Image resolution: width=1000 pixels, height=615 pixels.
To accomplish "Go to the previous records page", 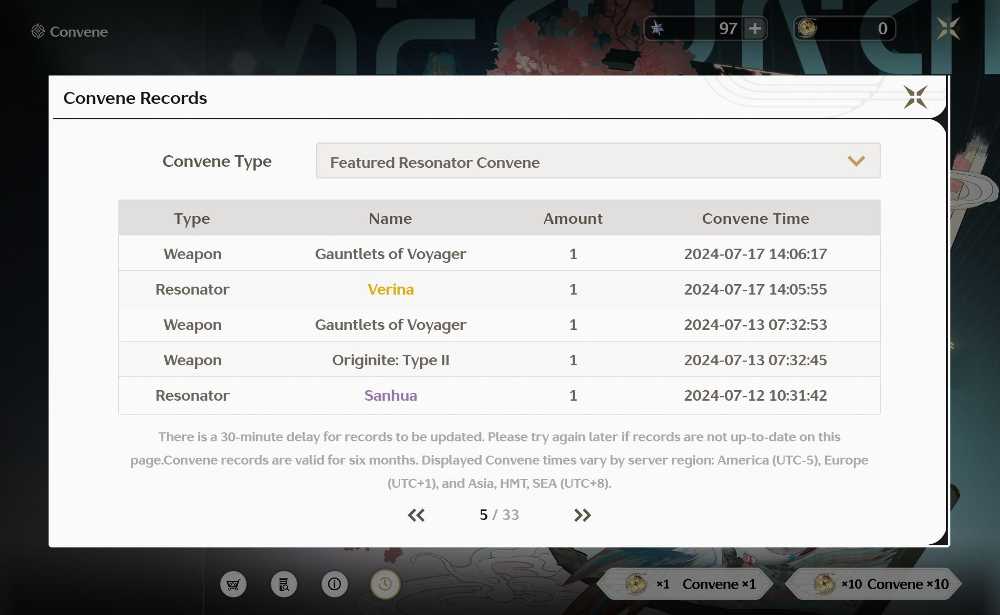I will pyautogui.click(x=416, y=515).
